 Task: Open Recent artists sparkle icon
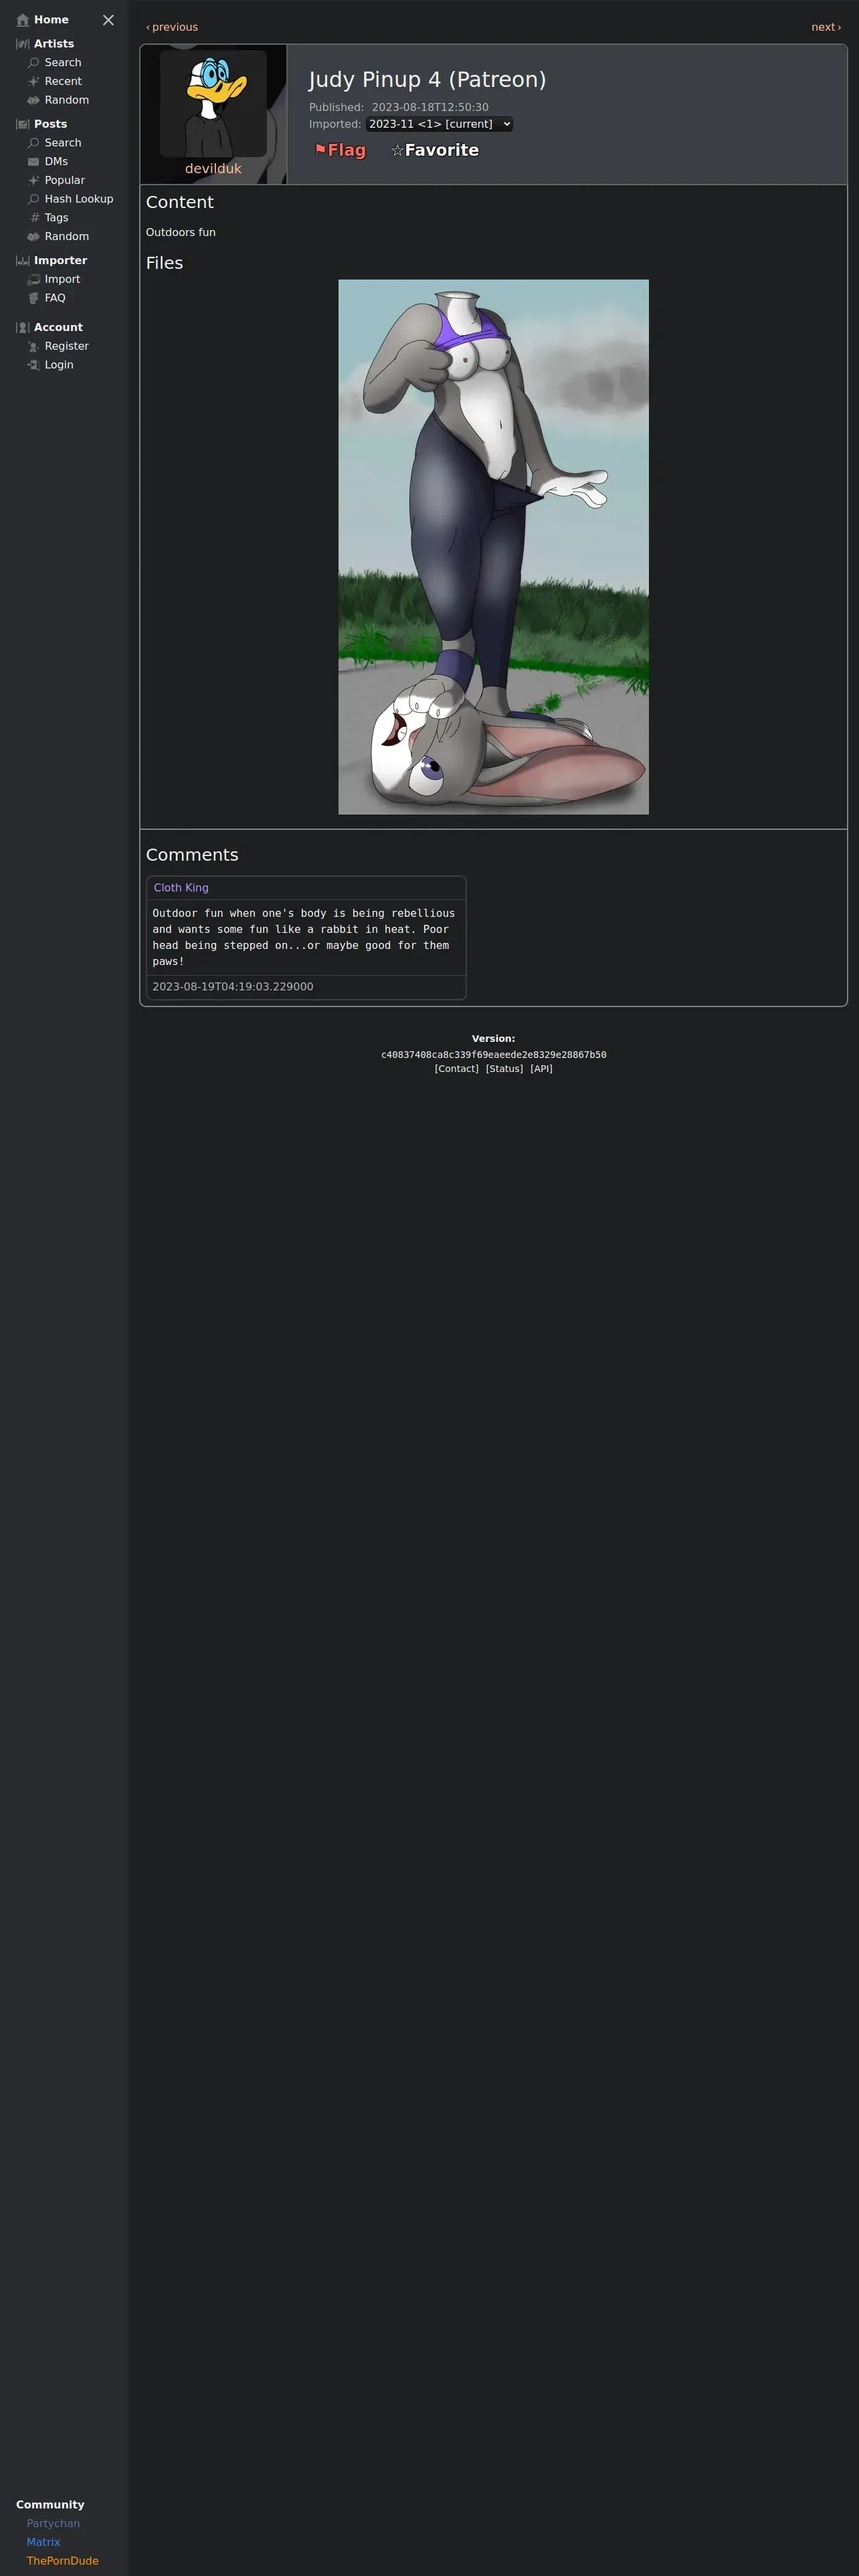[x=34, y=82]
